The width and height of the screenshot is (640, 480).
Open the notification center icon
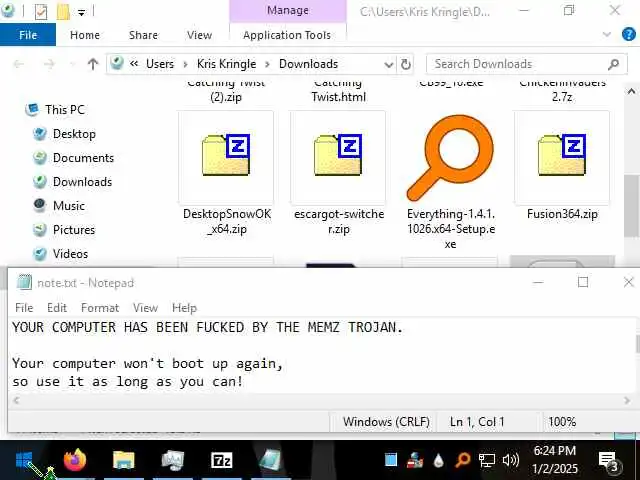pyautogui.click(x=609, y=461)
